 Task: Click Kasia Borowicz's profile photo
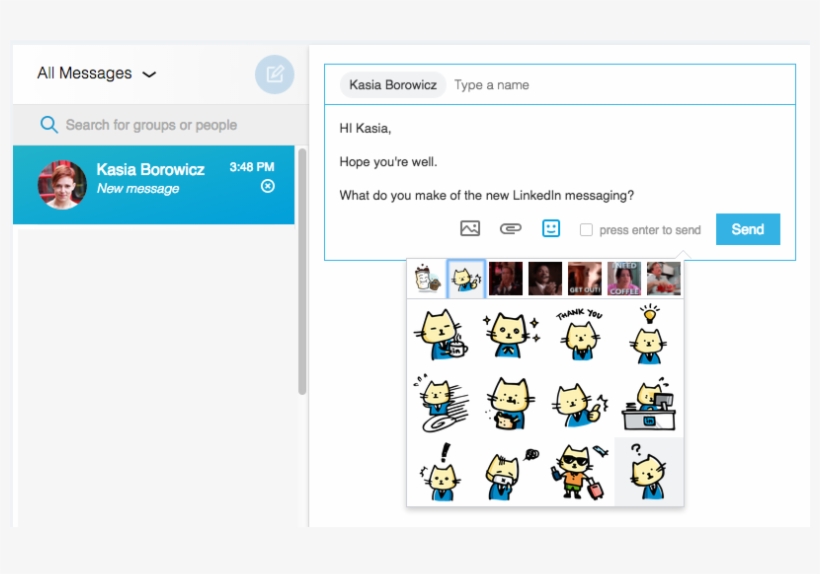pyautogui.click(x=62, y=185)
